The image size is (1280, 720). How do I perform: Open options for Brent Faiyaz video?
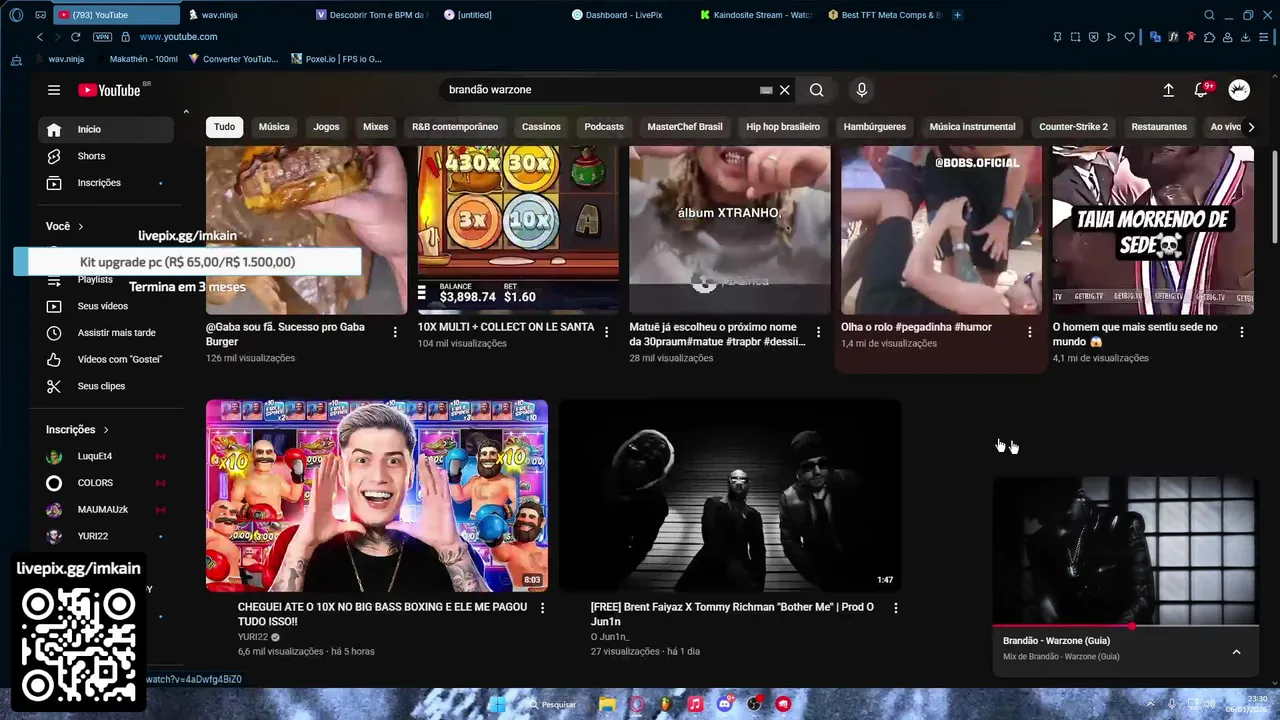(896, 608)
